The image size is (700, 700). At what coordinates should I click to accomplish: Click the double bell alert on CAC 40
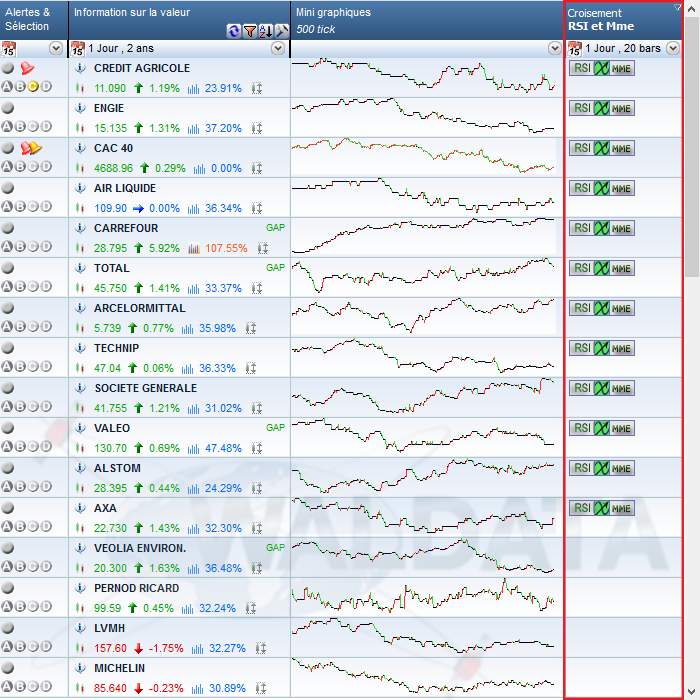pyautogui.click(x=31, y=148)
